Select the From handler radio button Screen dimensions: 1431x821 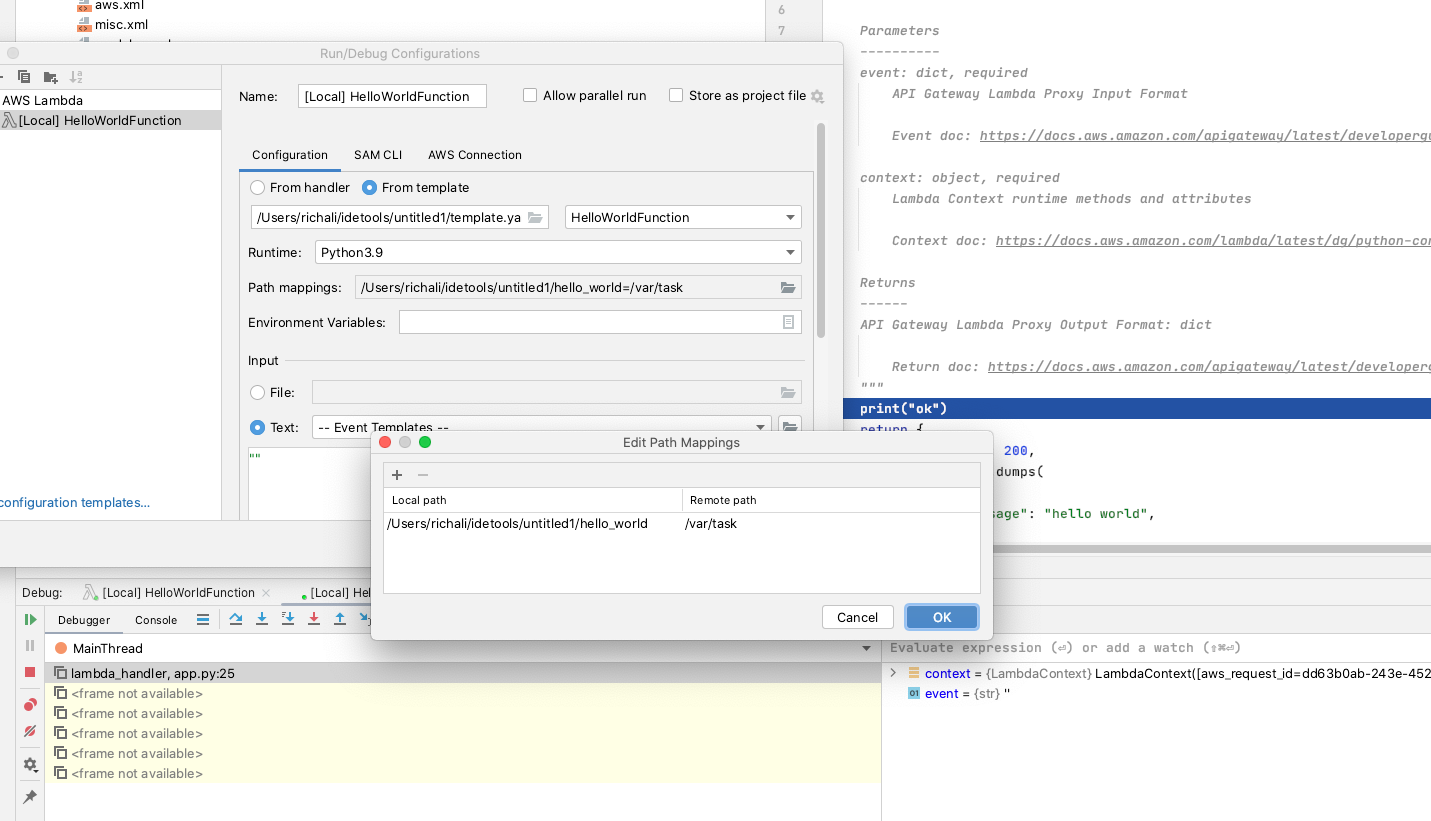pos(257,187)
